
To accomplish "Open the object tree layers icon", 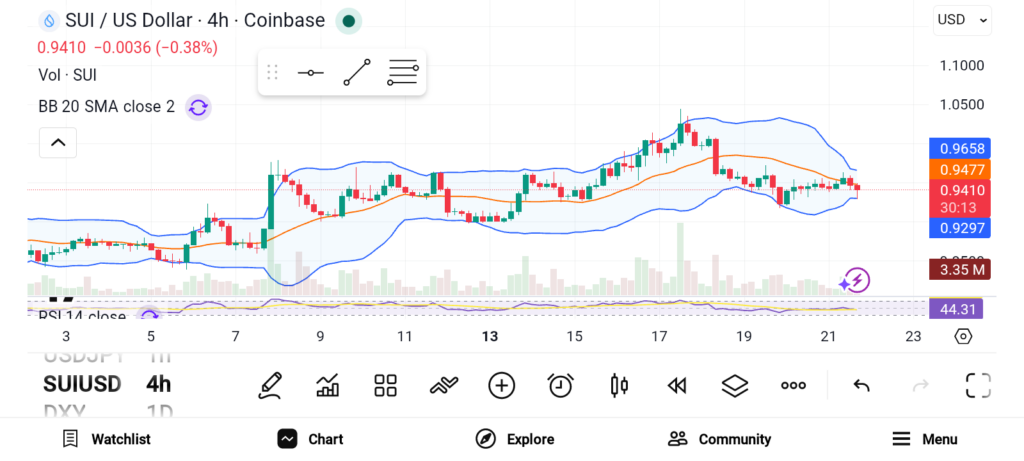I will coord(735,385).
